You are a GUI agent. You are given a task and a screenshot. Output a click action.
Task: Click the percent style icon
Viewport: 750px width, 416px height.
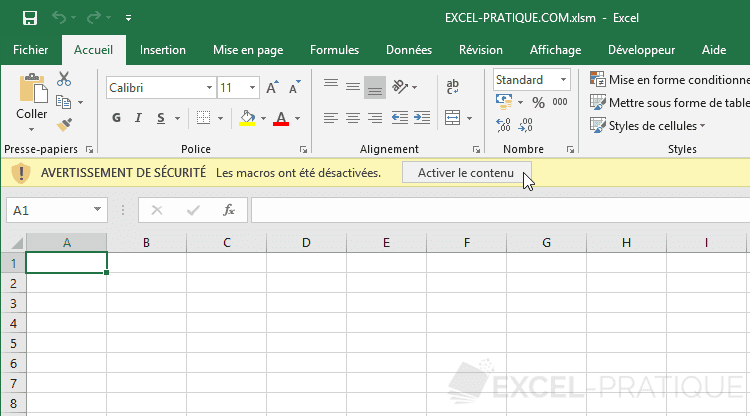point(538,102)
